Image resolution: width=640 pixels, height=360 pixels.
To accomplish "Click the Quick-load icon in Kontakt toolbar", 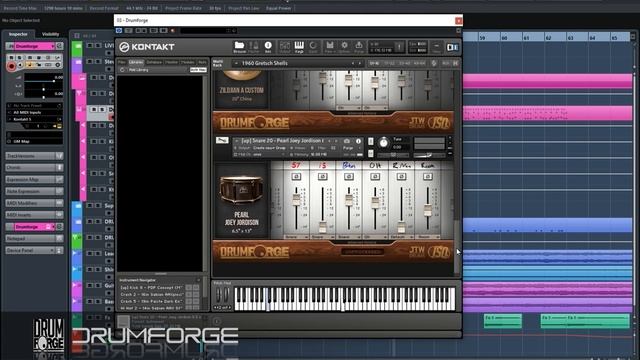I will coord(313,46).
